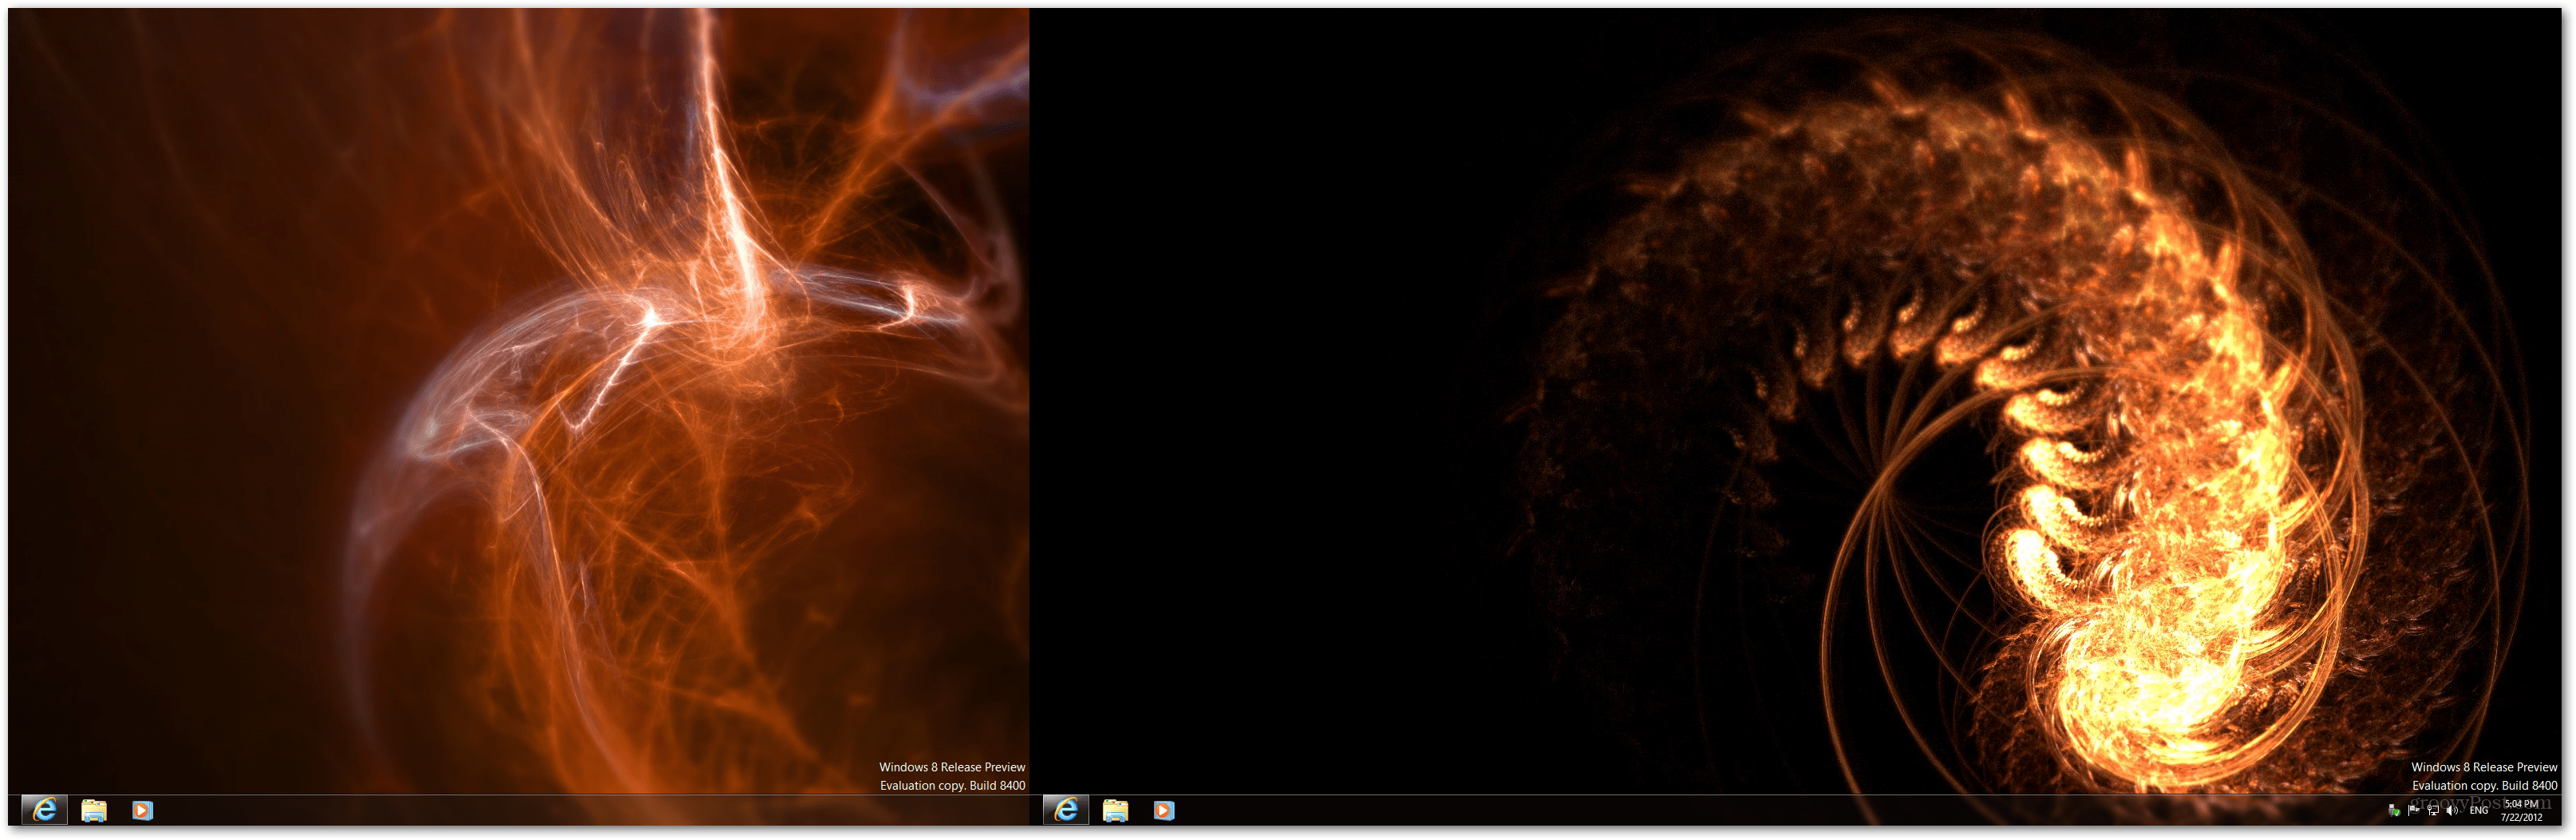Open the Action Center flag tray icon
Image resolution: width=2576 pixels, height=840 pixels.
click(x=2414, y=812)
